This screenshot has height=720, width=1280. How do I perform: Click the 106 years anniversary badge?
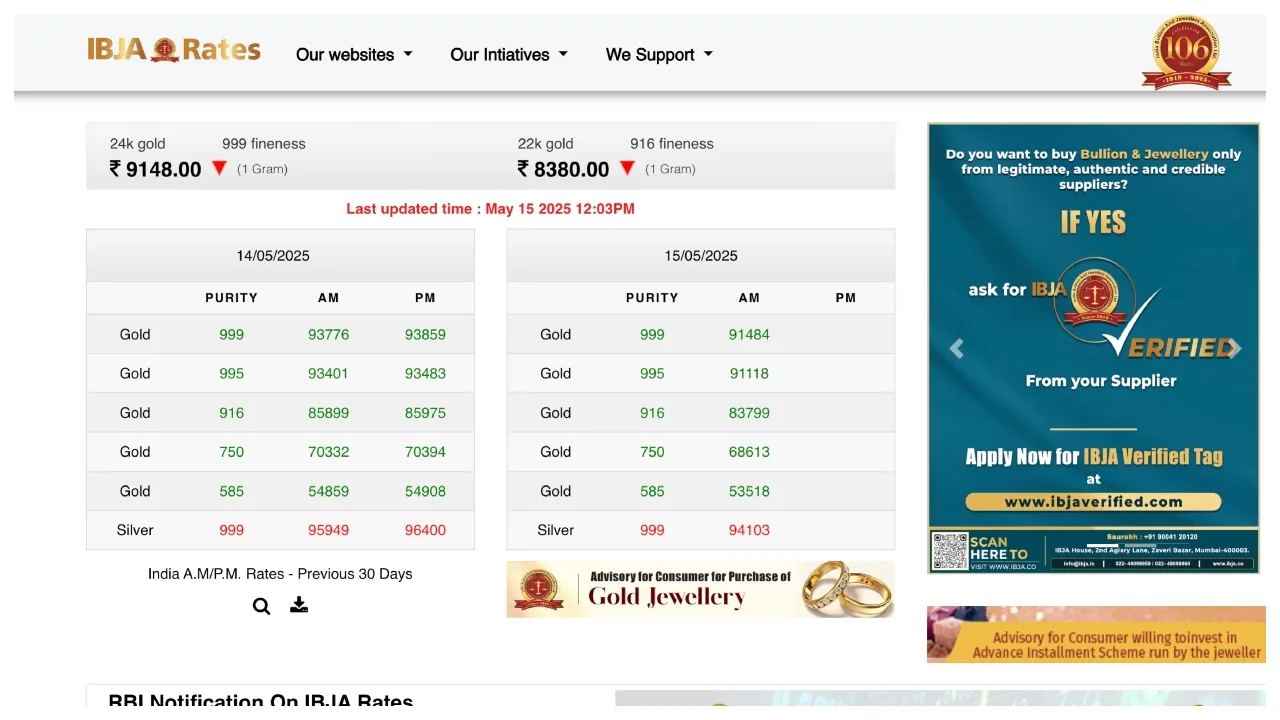1186,53
